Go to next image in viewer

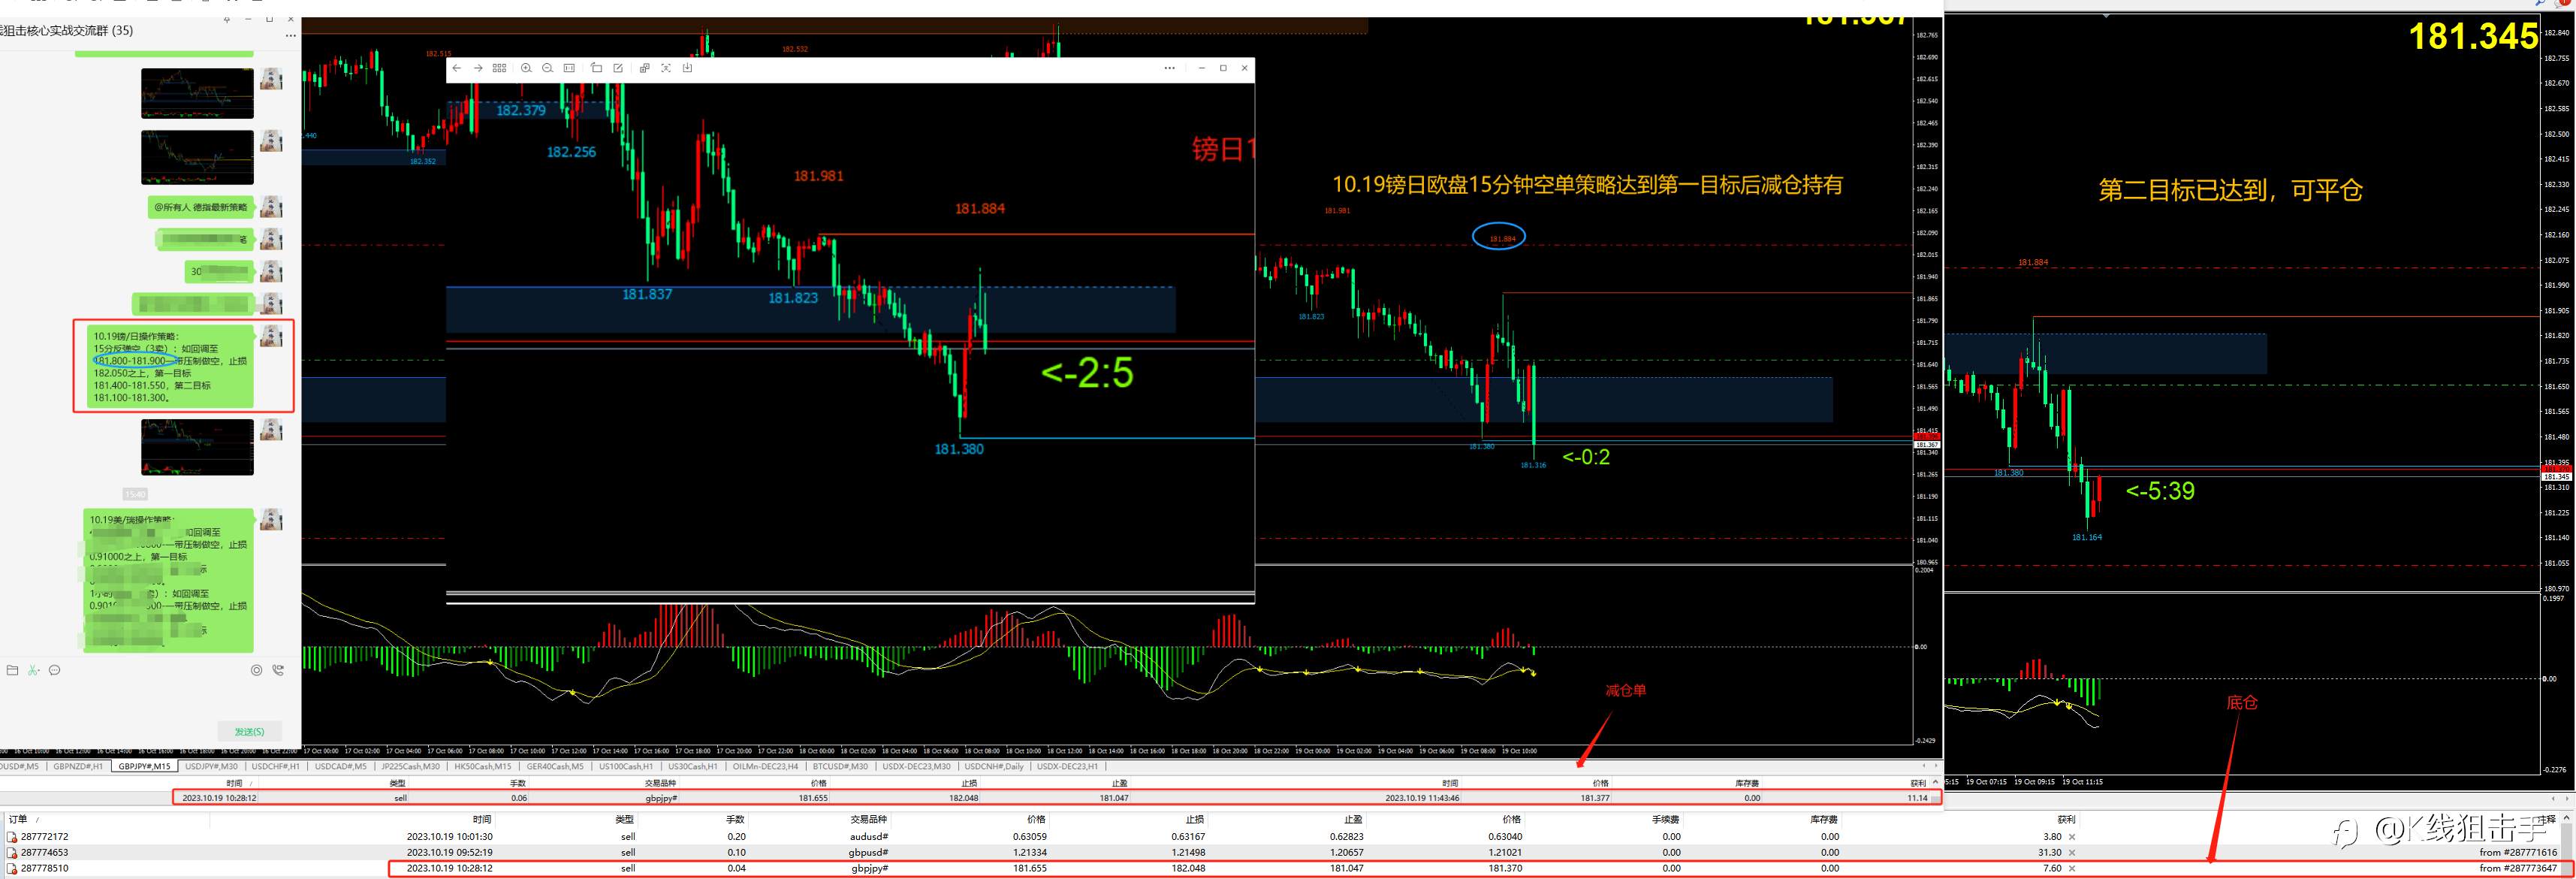tap(478, 68)
